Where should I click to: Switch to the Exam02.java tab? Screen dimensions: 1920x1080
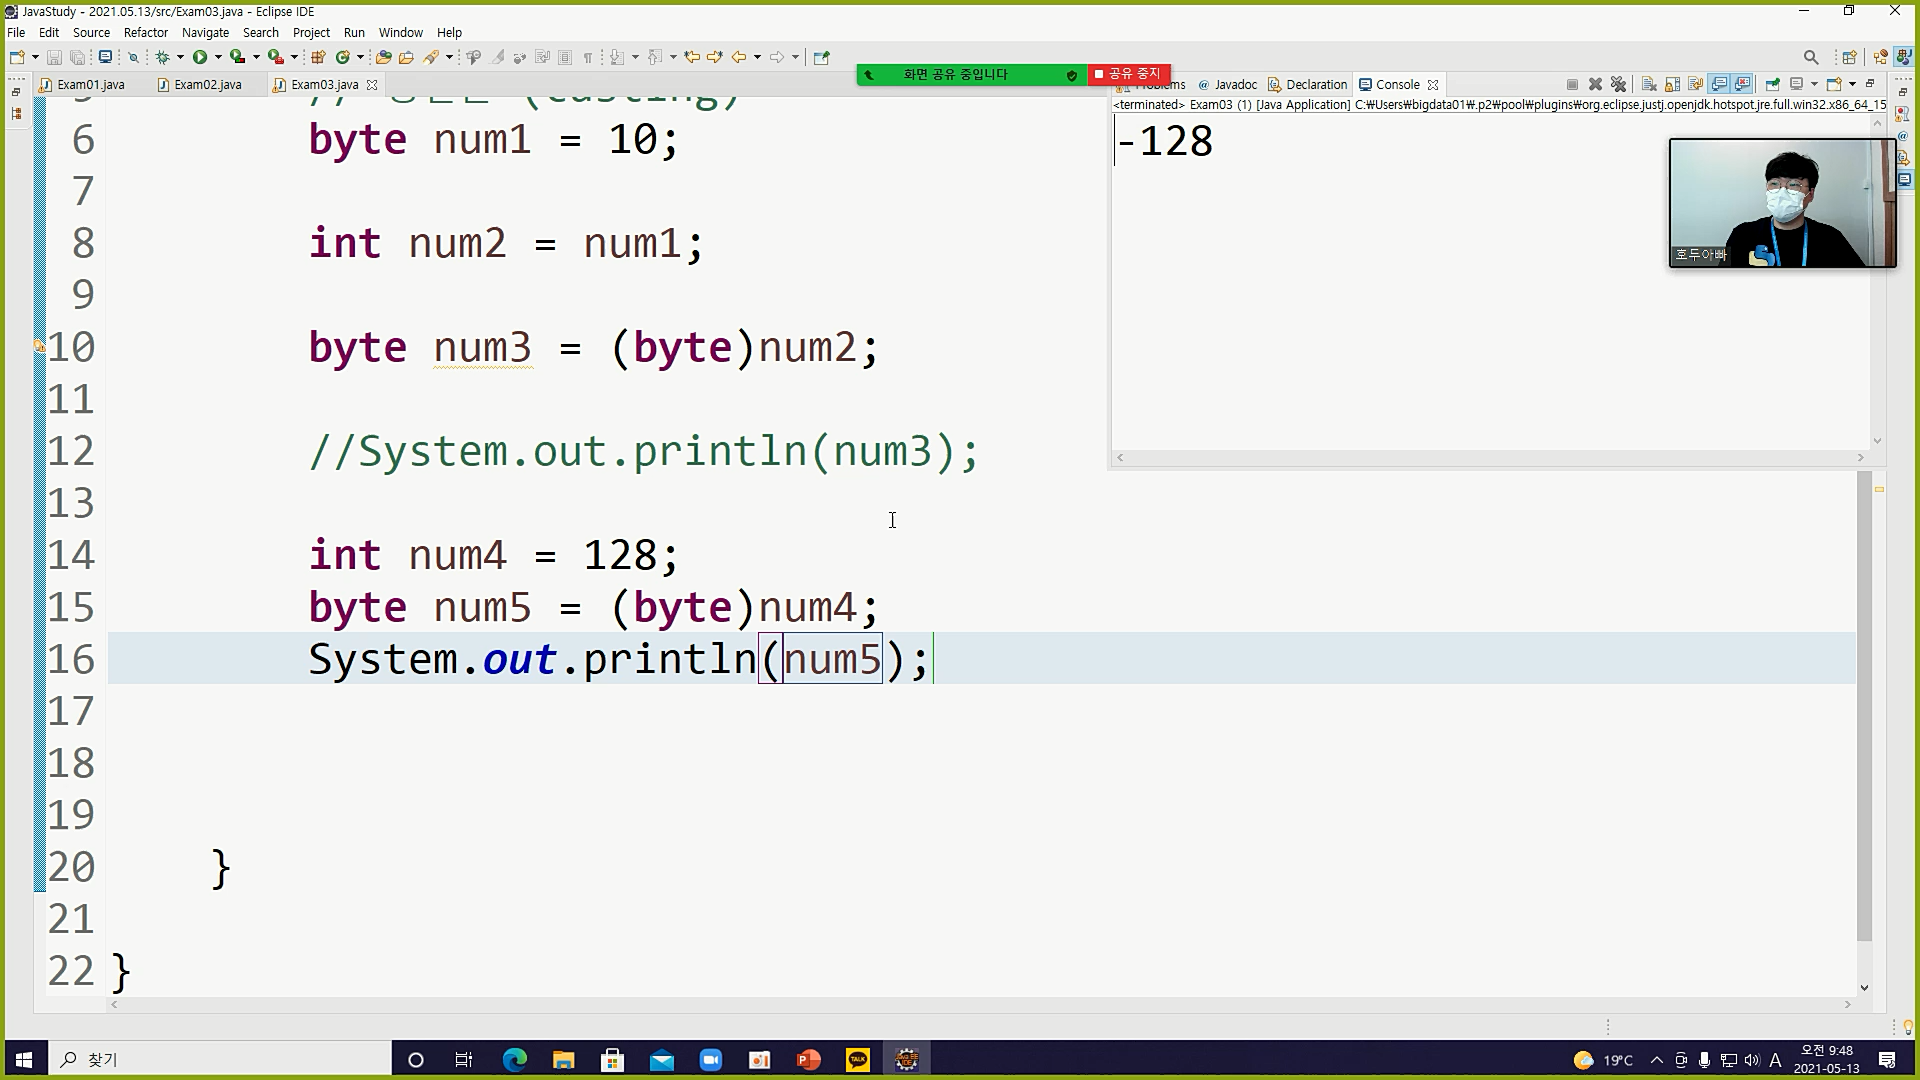click(x=207, y=84)
